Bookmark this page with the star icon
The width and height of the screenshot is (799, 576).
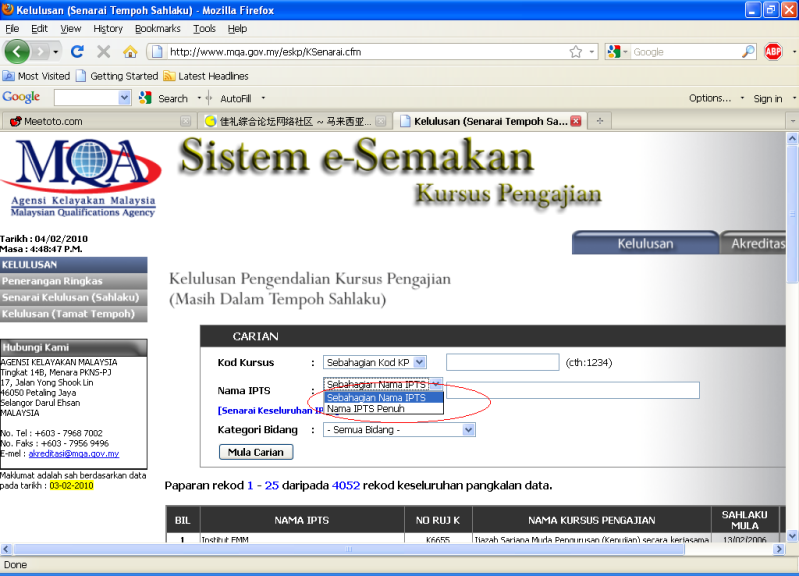pyautogui.click(x=577, y=51)
